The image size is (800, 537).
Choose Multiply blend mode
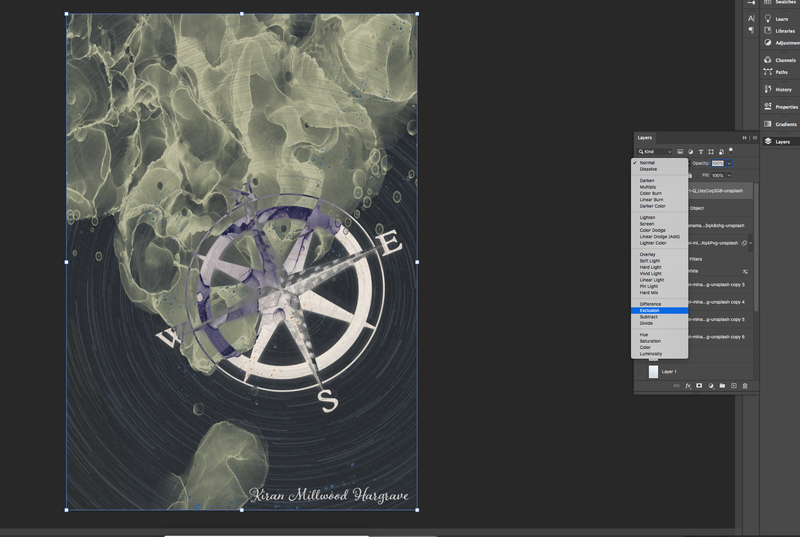[659, 187]
